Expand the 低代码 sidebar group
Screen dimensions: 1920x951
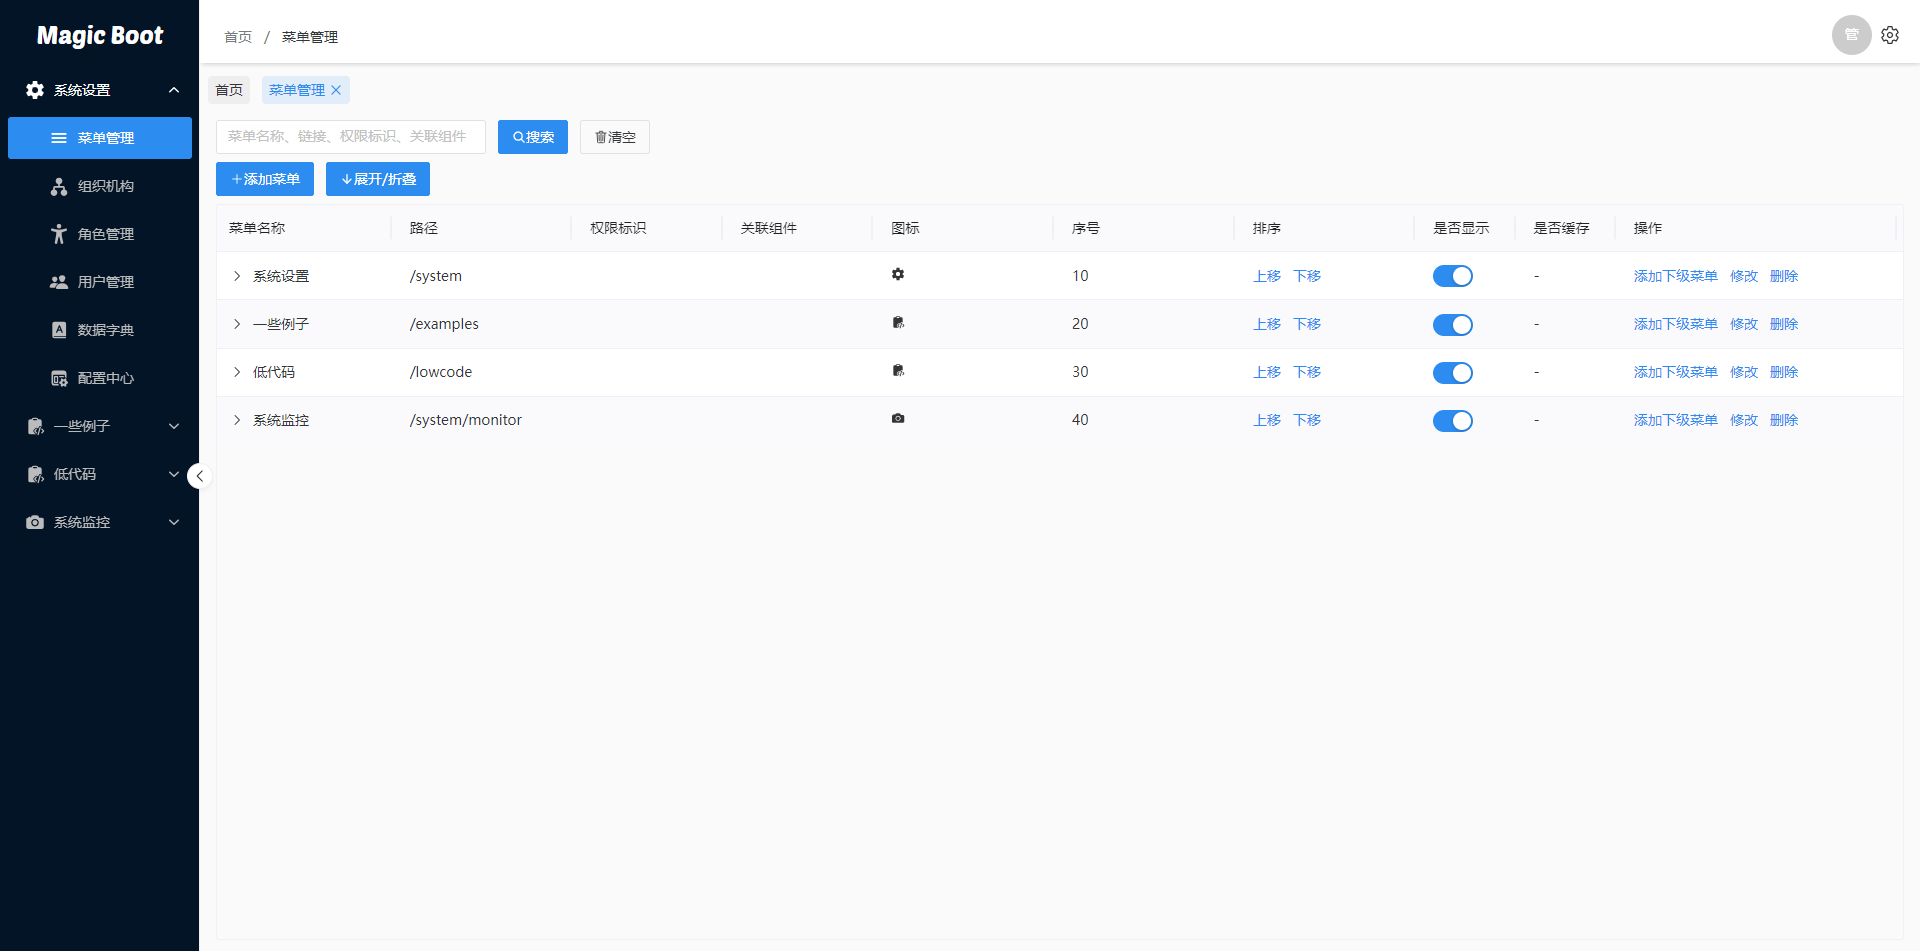pos(100,474)
